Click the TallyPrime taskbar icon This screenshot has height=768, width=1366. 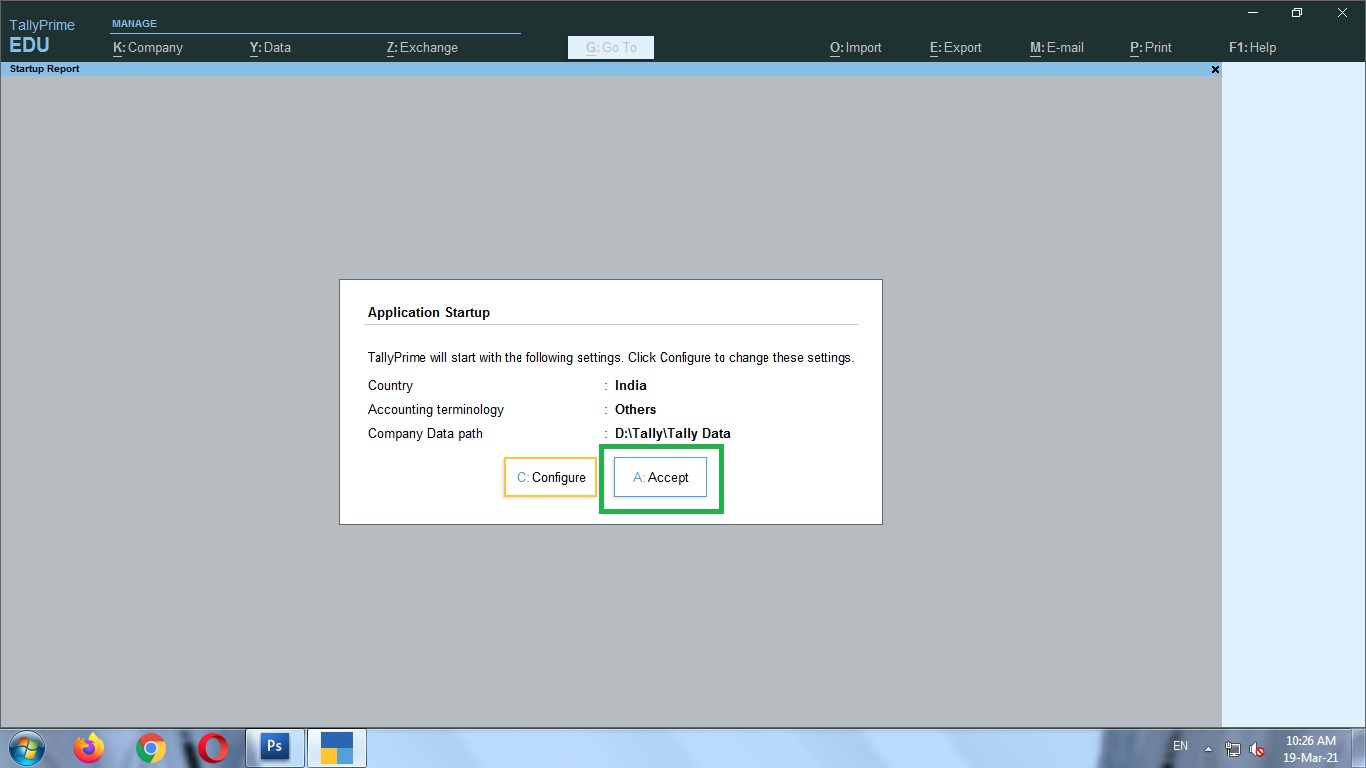click(x=337, y=748)
